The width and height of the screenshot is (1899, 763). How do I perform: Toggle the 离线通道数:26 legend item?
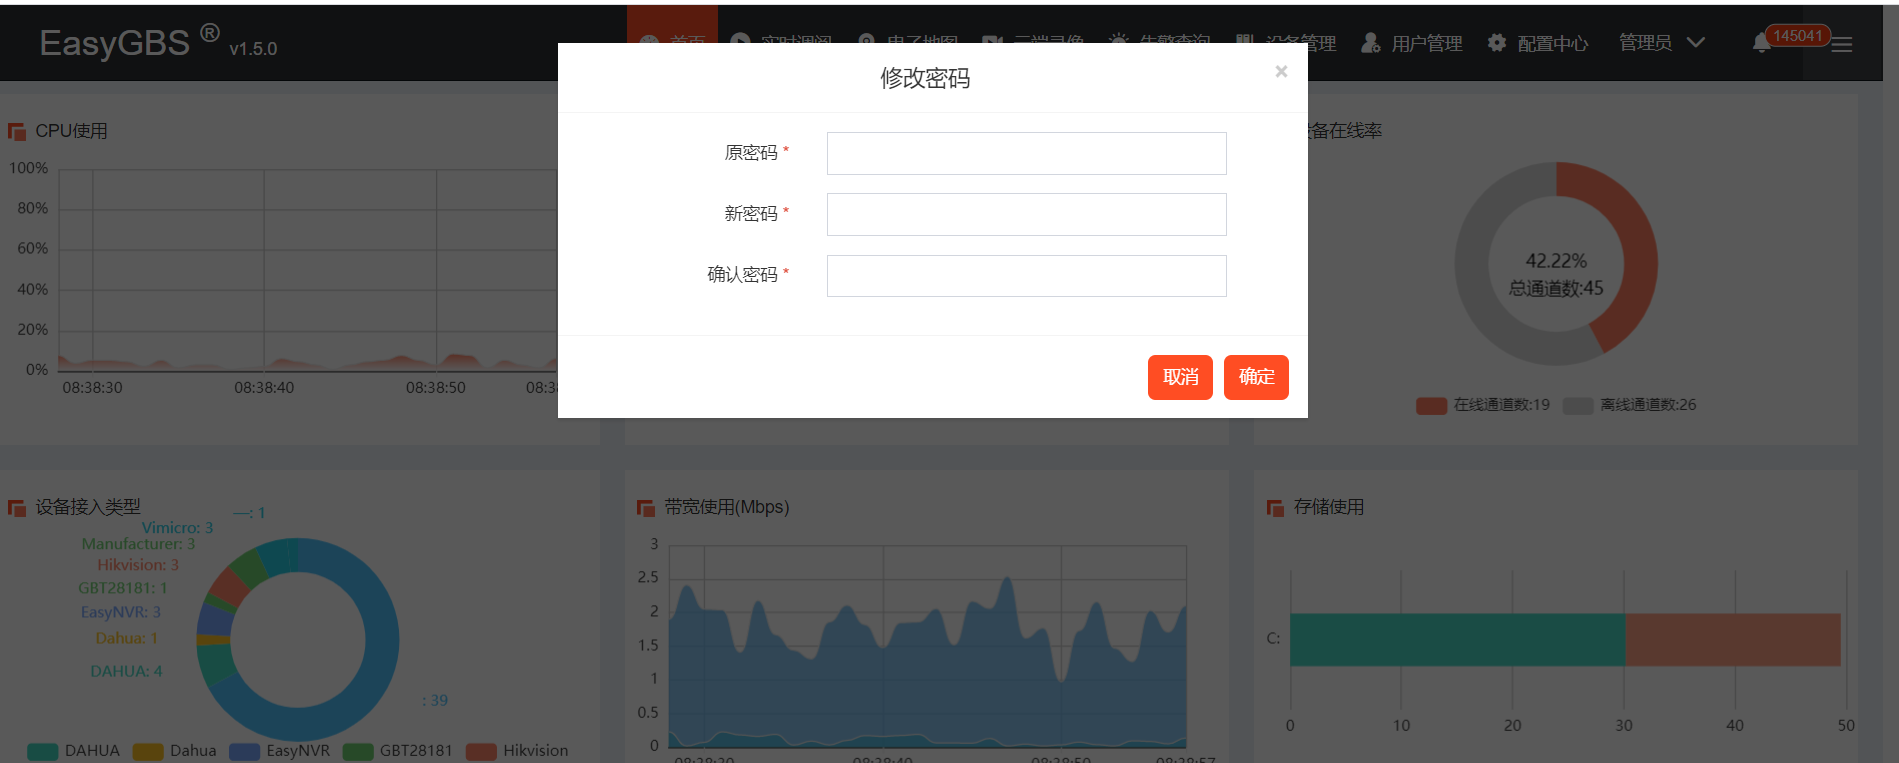(x=1630, y=405)
